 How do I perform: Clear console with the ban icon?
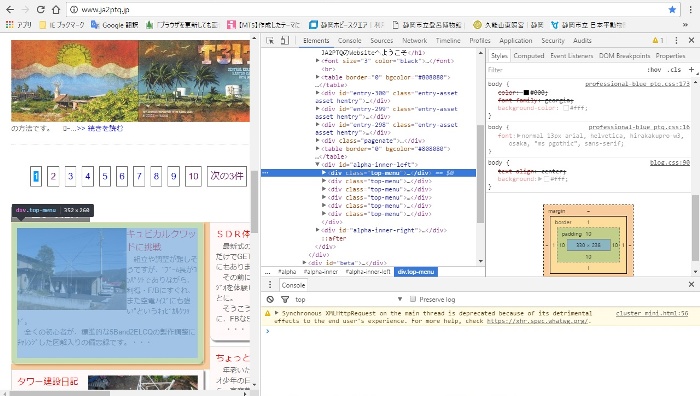pos(270,300)
